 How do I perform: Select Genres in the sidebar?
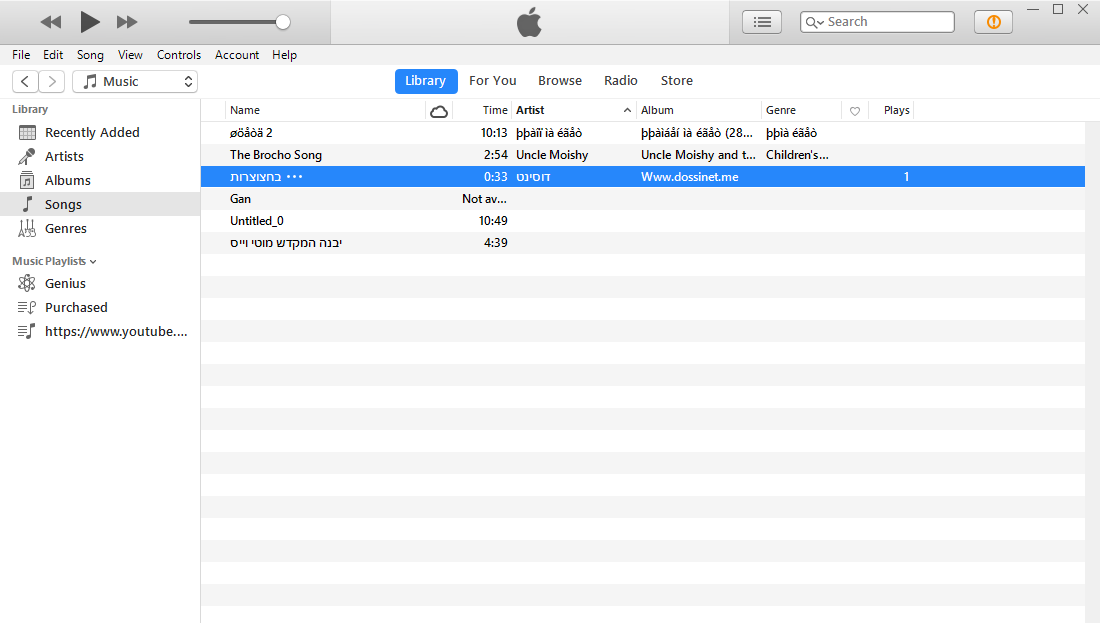pos(100,229)
